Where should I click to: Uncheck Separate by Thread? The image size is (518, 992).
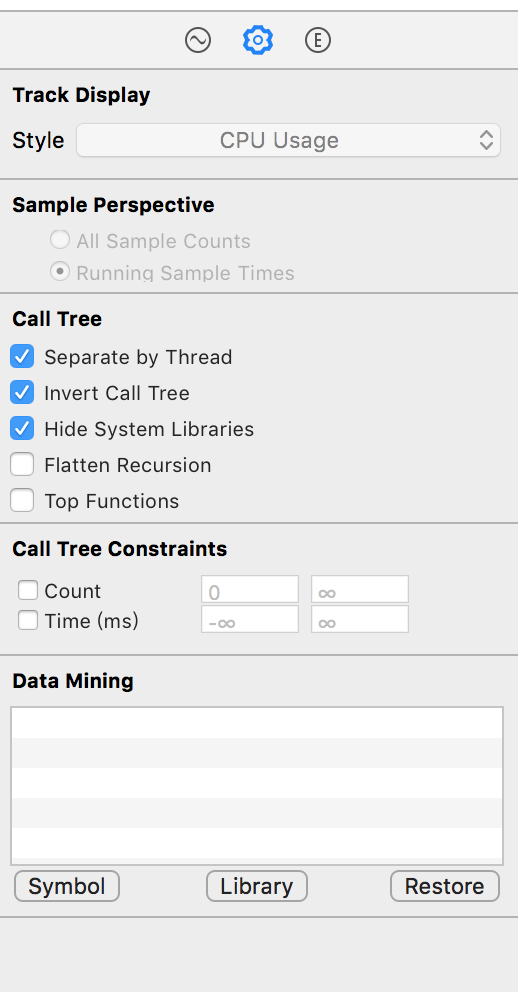pyautogui.click(x=22, y=357)
